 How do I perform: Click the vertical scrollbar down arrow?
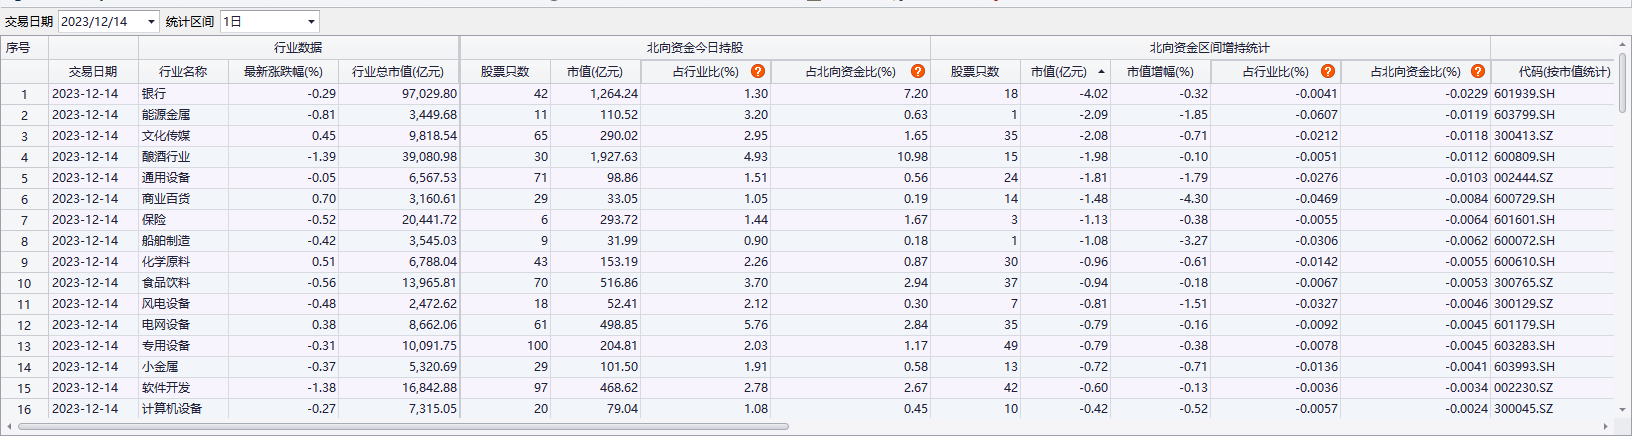pos(1622,409)
